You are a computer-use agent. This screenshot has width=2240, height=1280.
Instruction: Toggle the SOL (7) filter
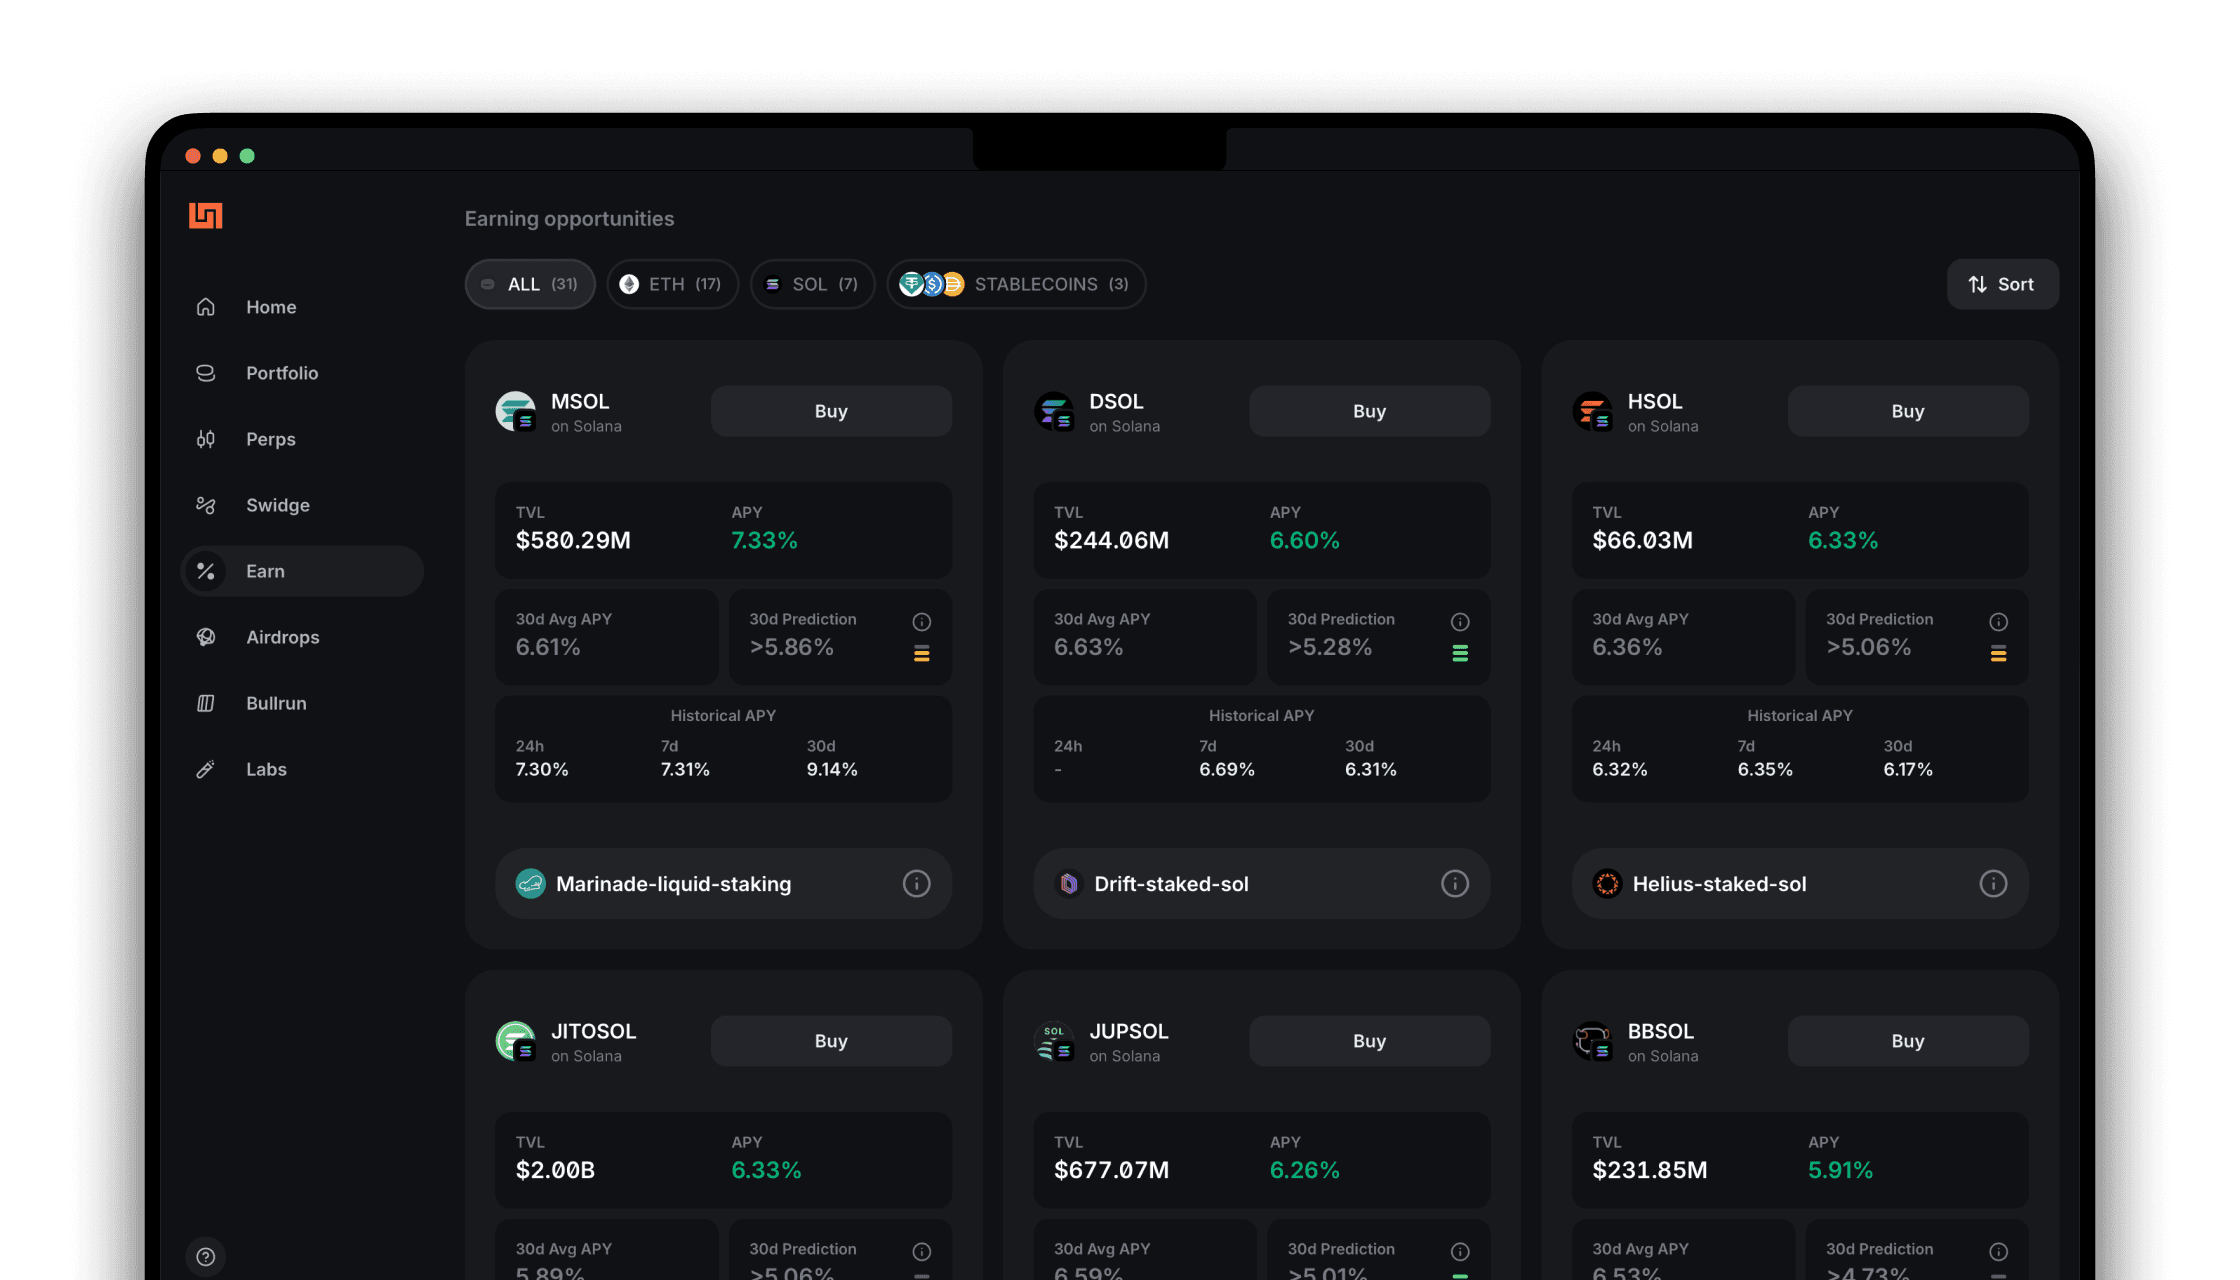pyautogui.click(x=812, y=284)
